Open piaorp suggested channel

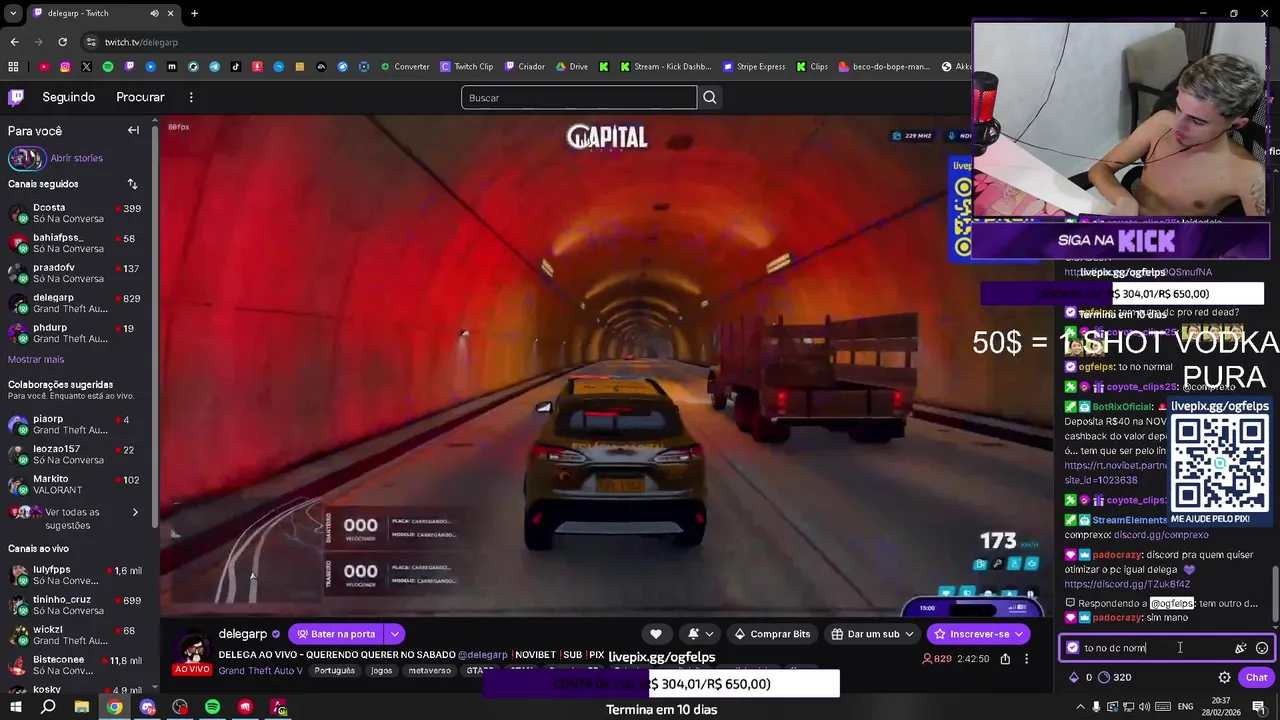[x=76, y=424]
